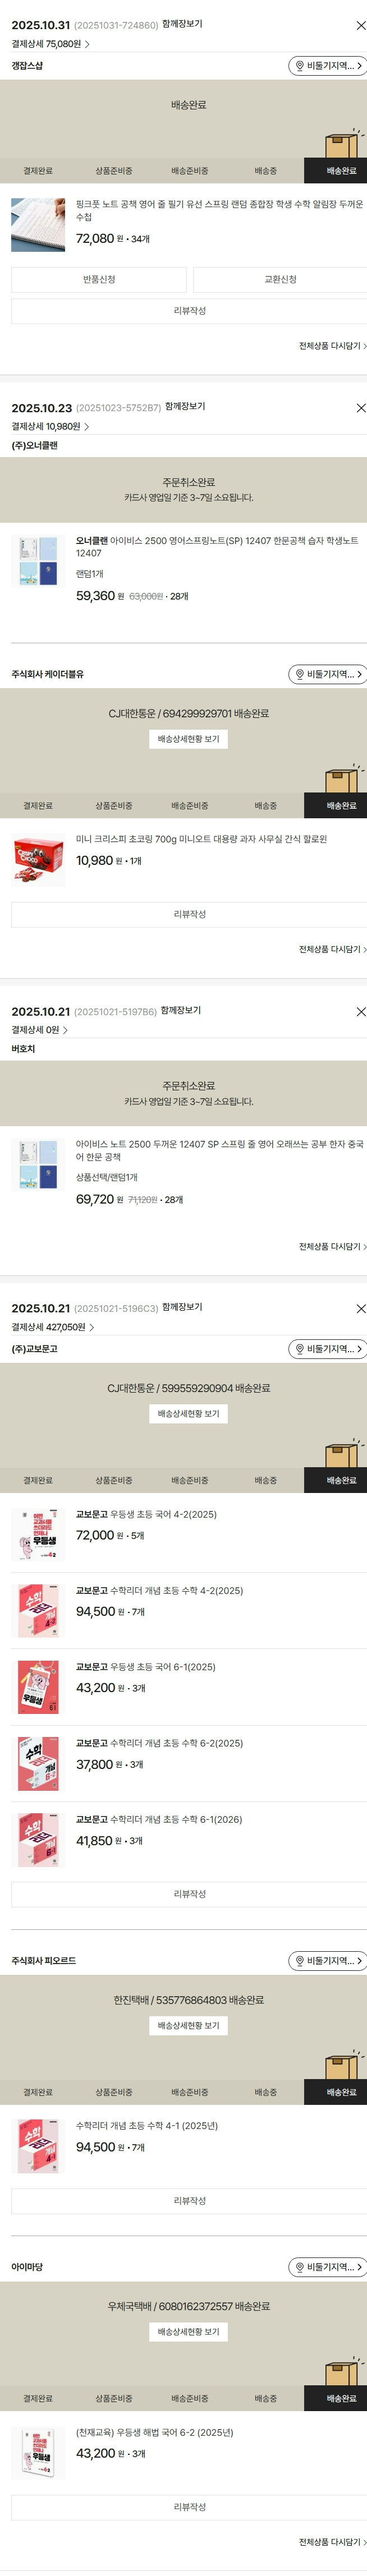Select 상품준비중 step in 교보문고 shipment

click(x=114, y=1480)
